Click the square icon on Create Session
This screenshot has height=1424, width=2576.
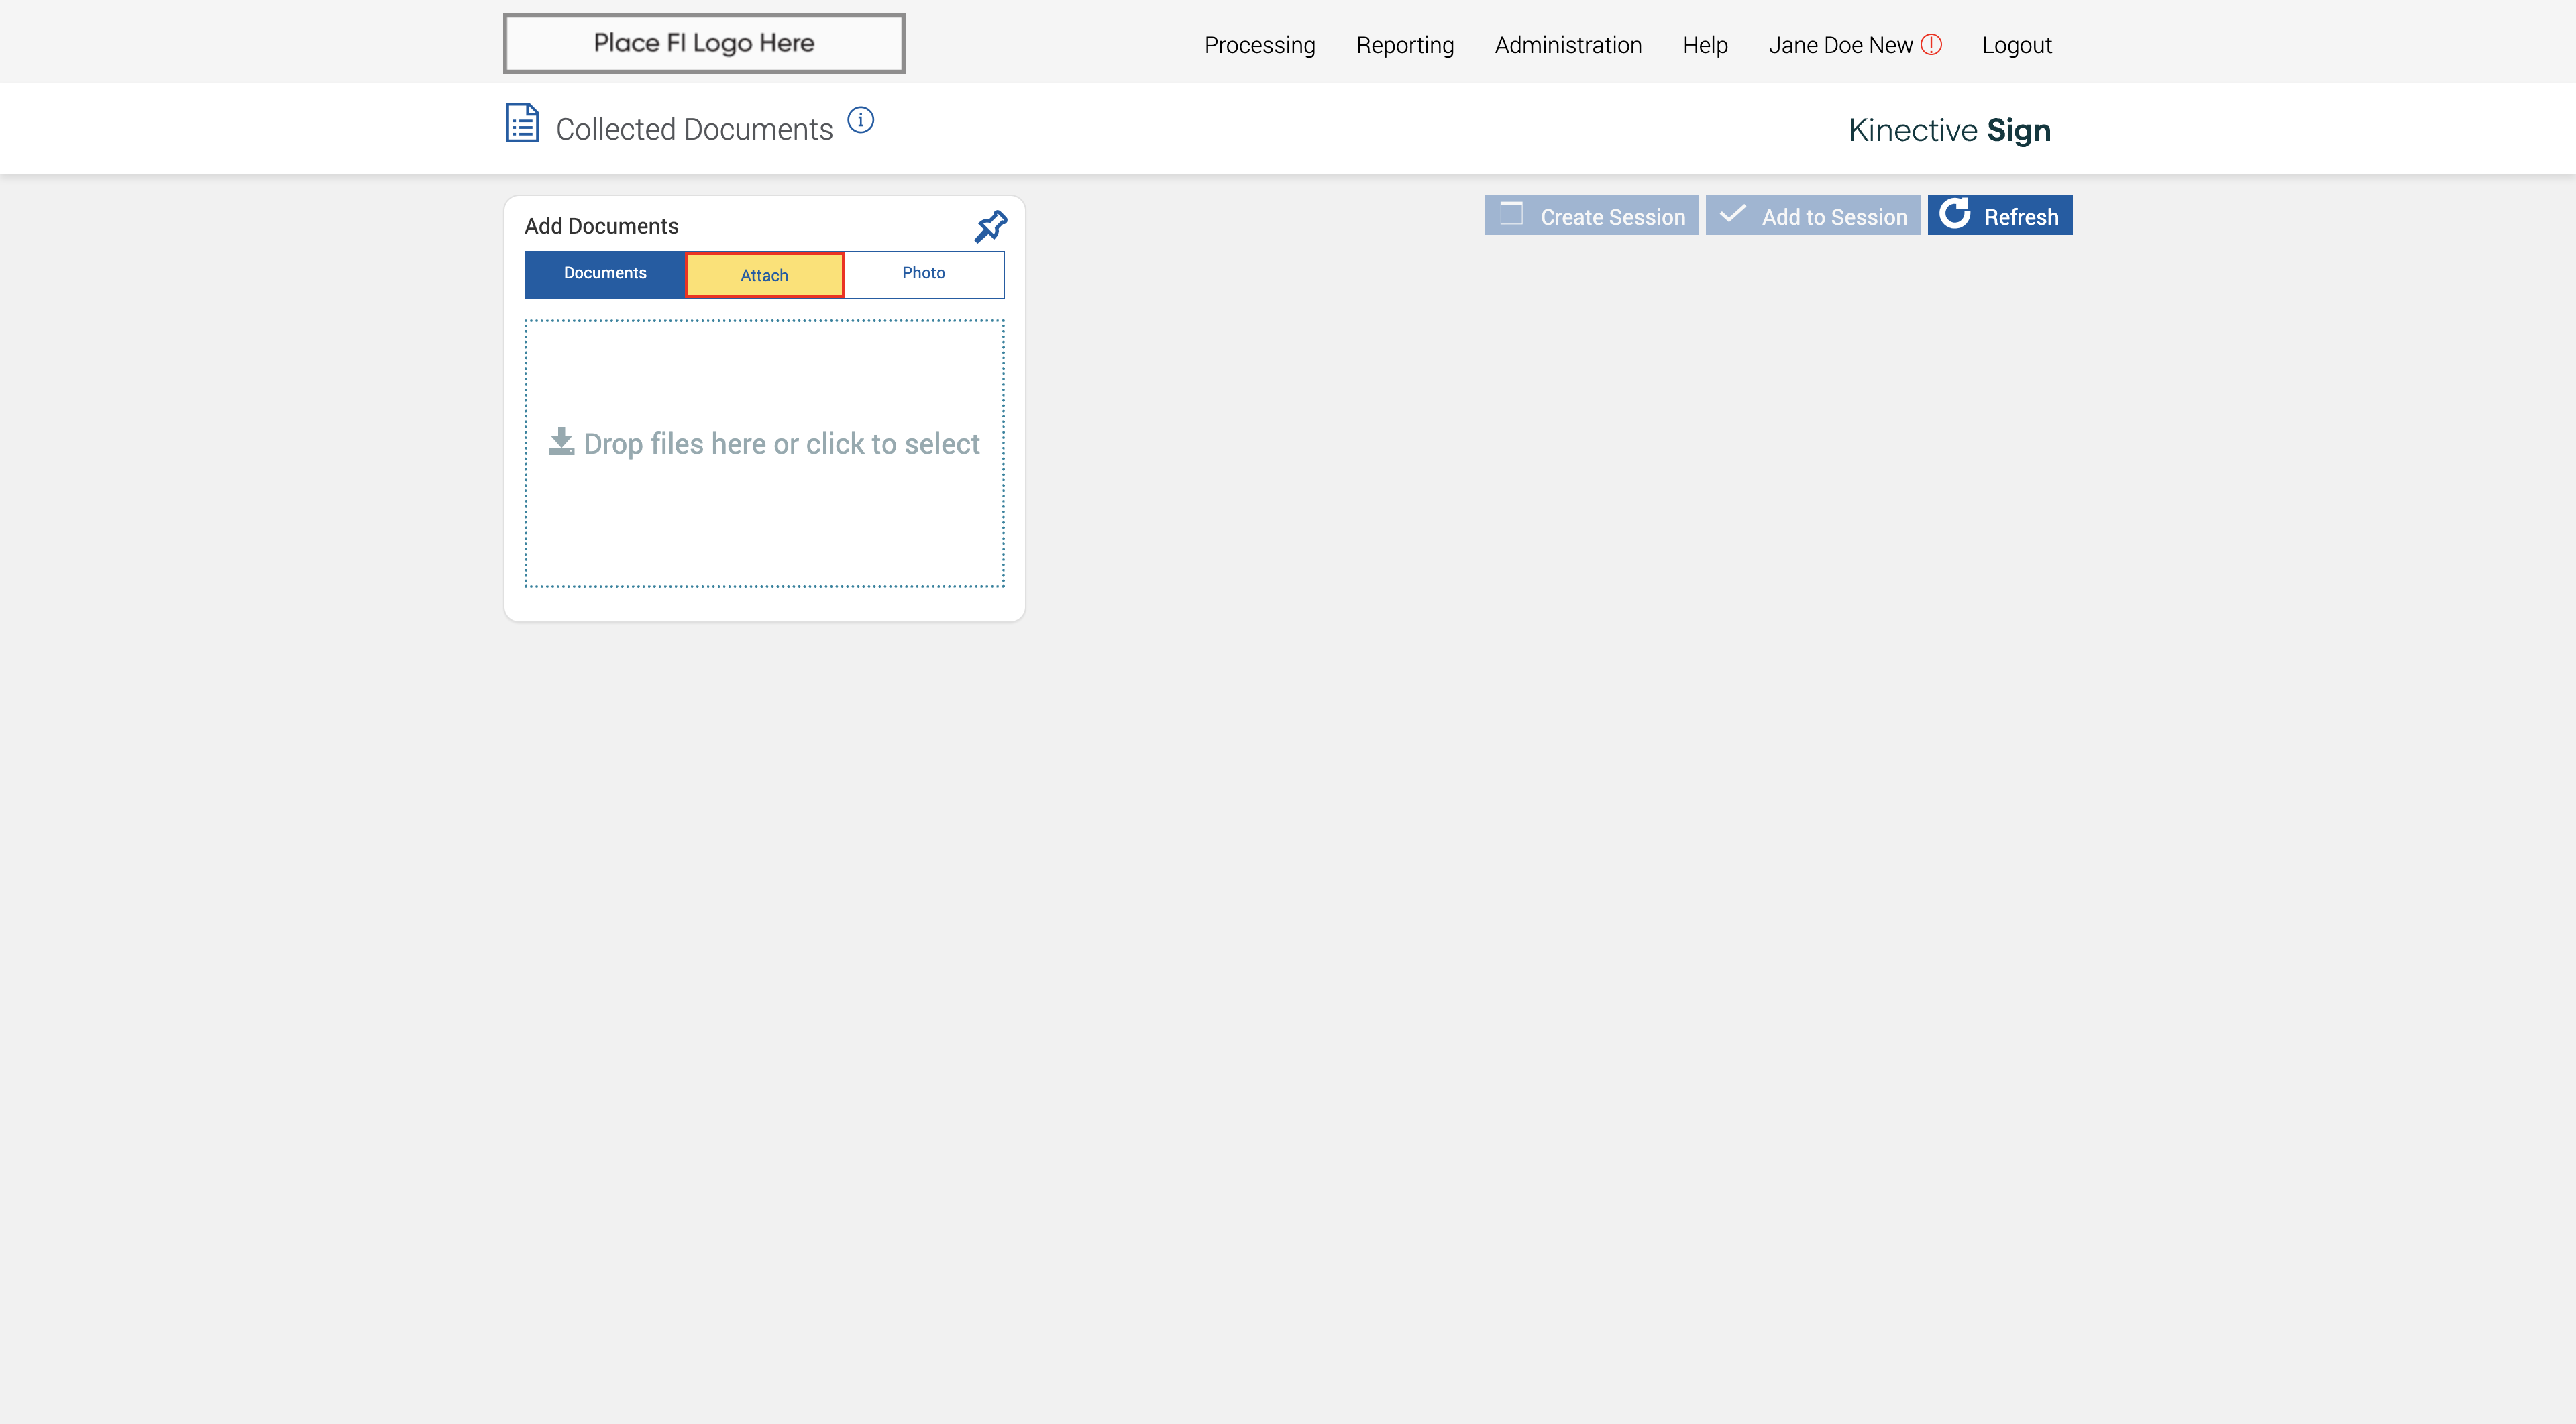click(1511, 214)
